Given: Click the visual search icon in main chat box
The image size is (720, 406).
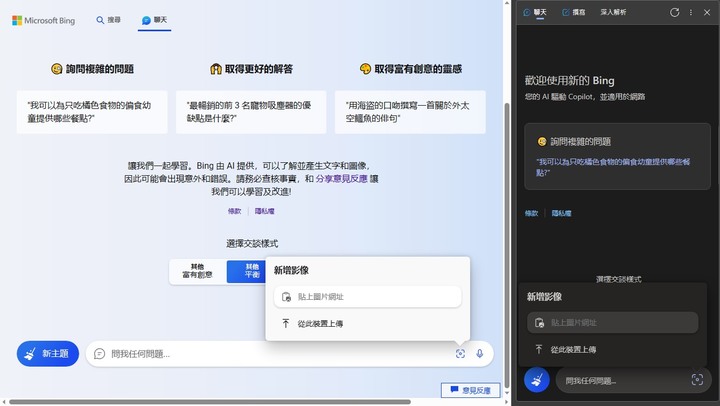Looking at the screenshot, I should click(460, 353).
